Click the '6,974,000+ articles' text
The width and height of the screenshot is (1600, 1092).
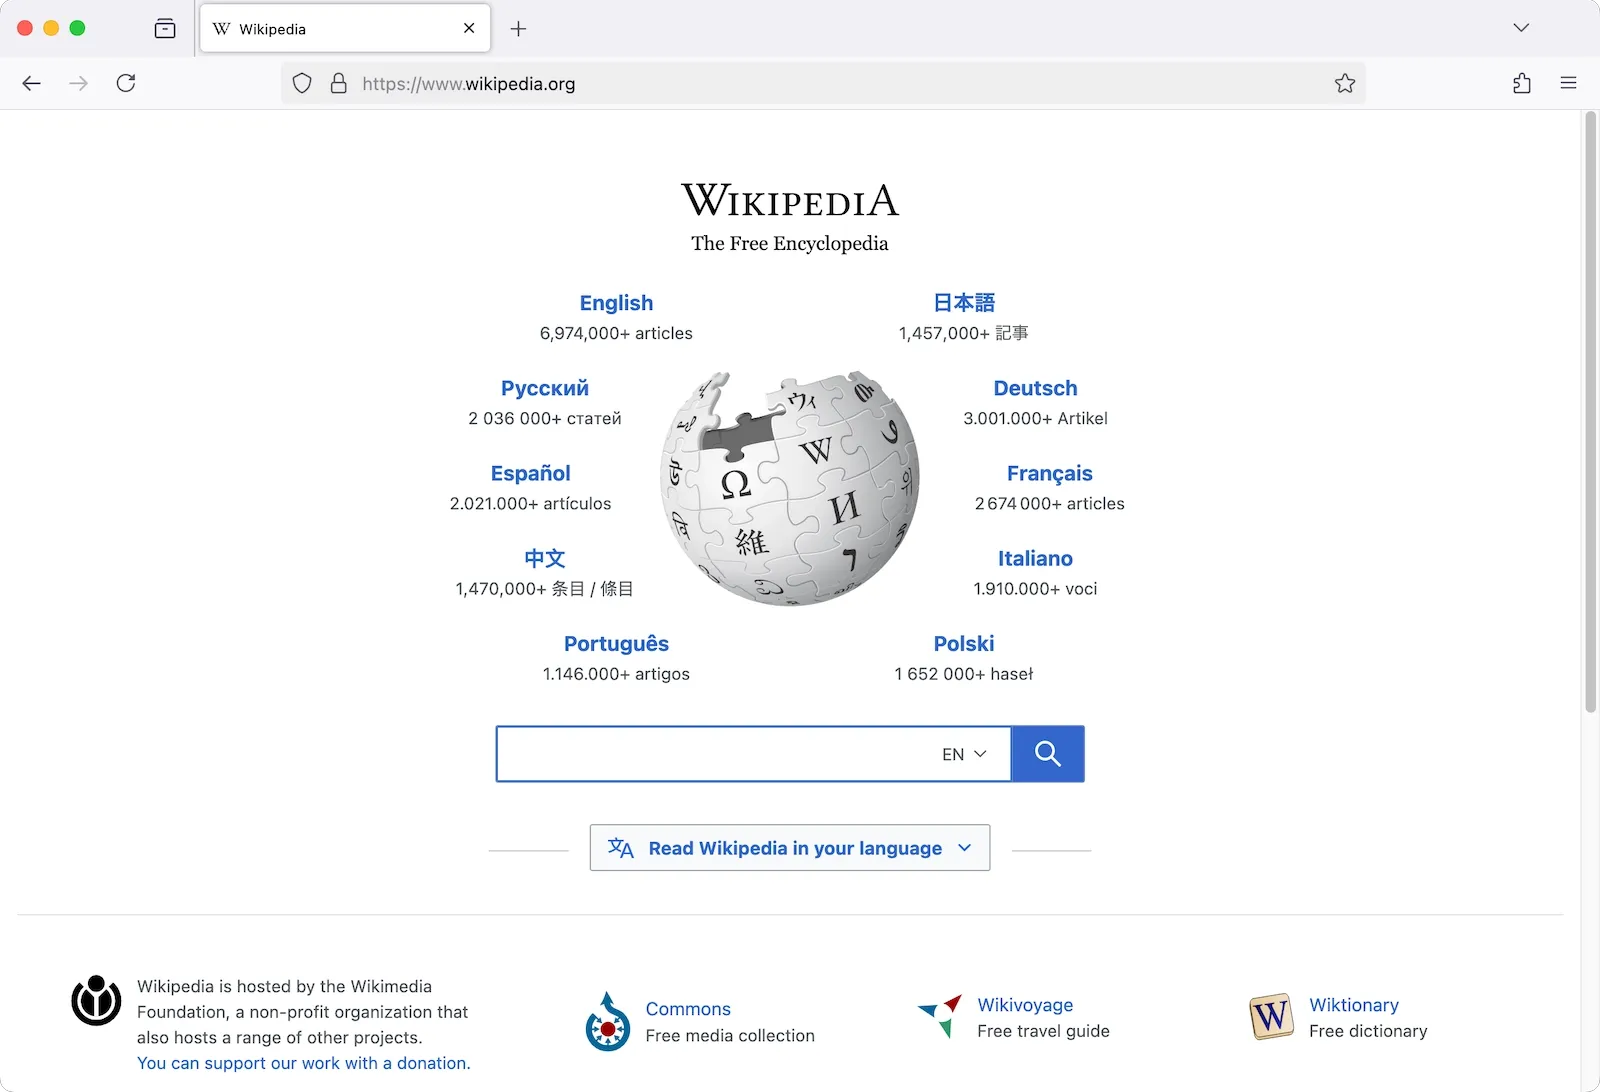point(616,333)
